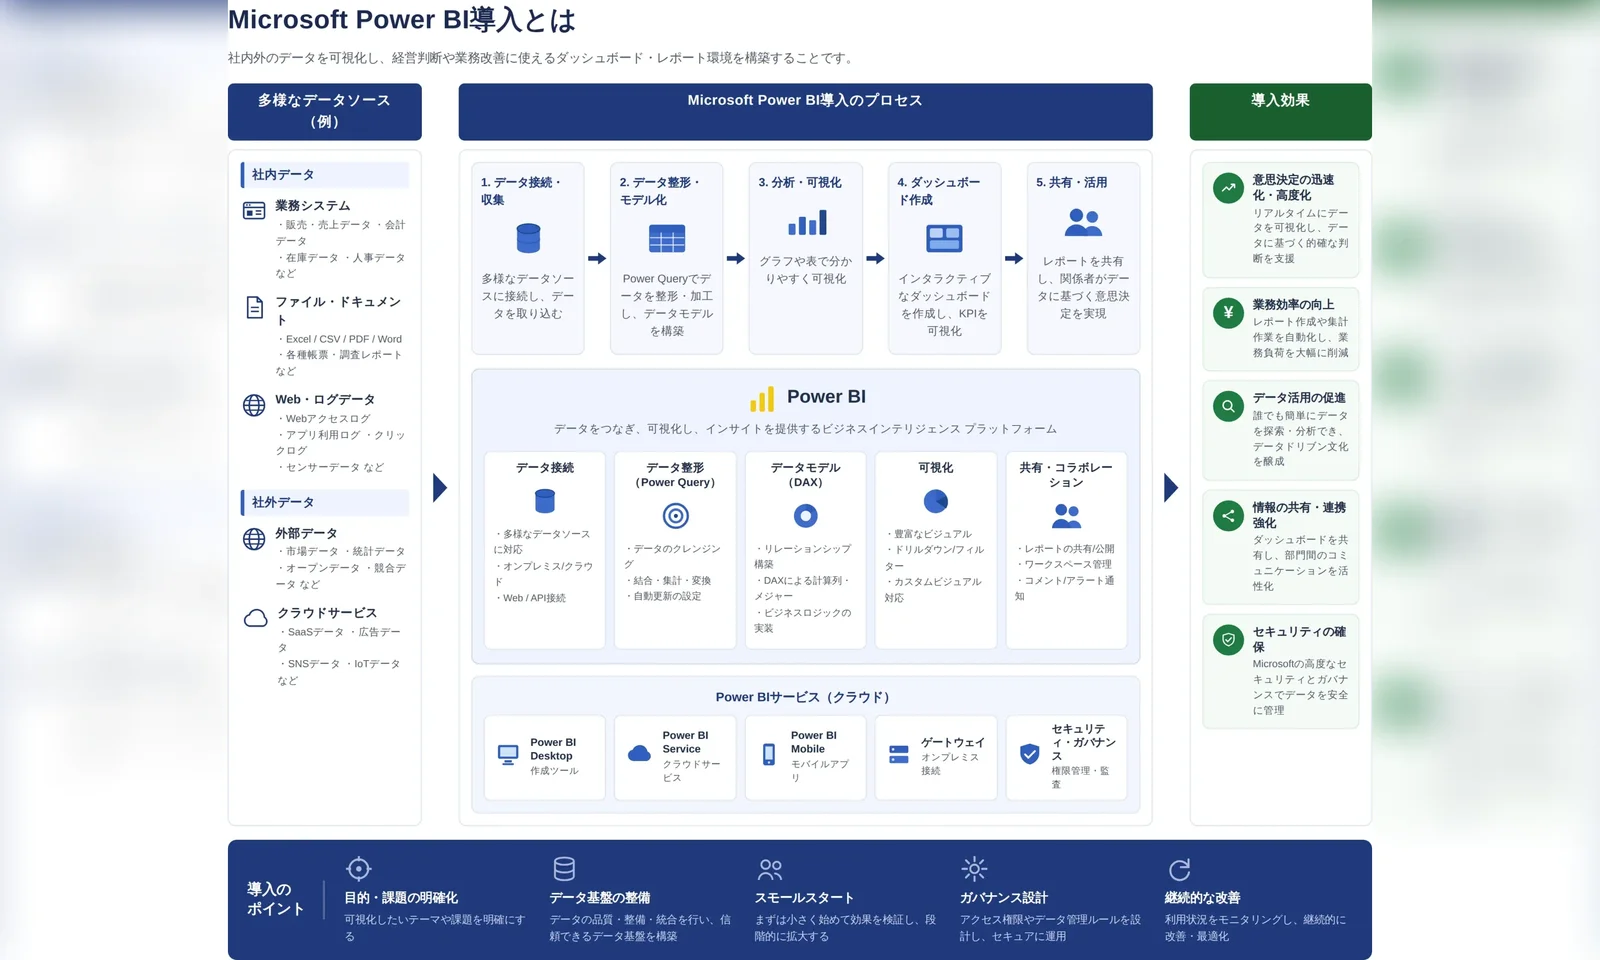The height and width of the screenshot is (960, 1600).
Task: Click the database icon under データ接続 card
Action: pyautogui.click(x=545, y=501)
